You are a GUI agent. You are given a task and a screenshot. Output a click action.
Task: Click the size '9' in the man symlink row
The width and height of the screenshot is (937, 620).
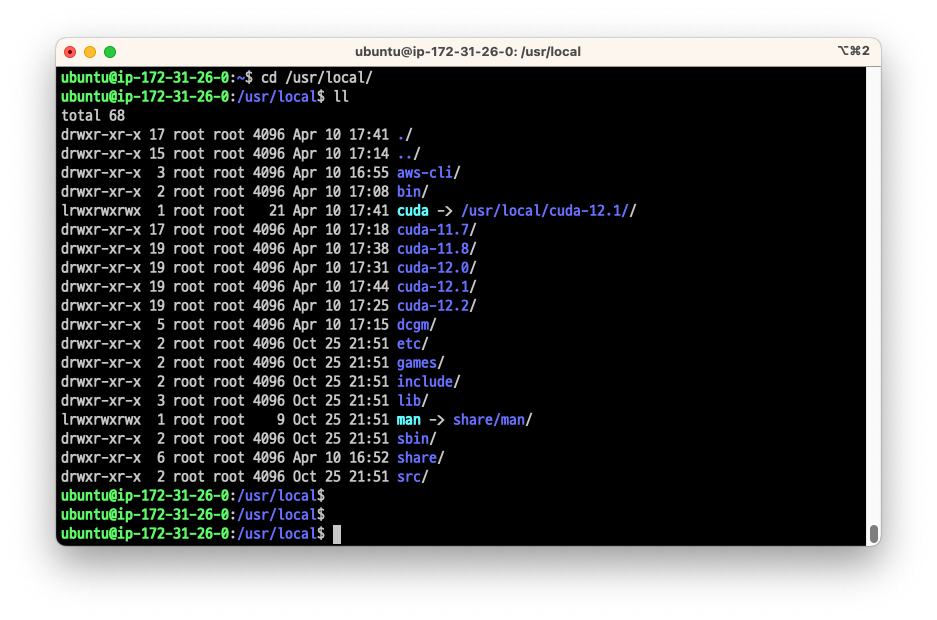pyautogui.click(x=281, y=420)
